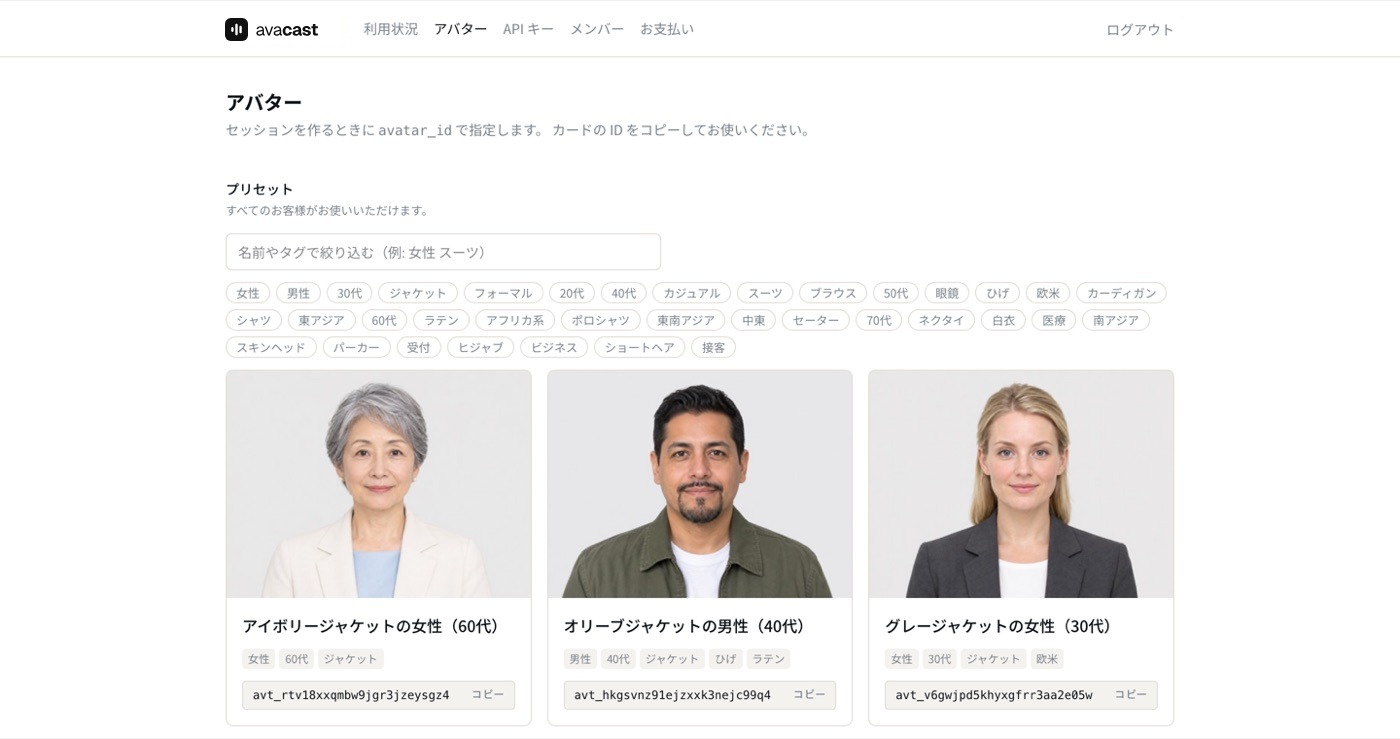
Task: Filter by 眼鏡 tag
Action: [947, 293]
